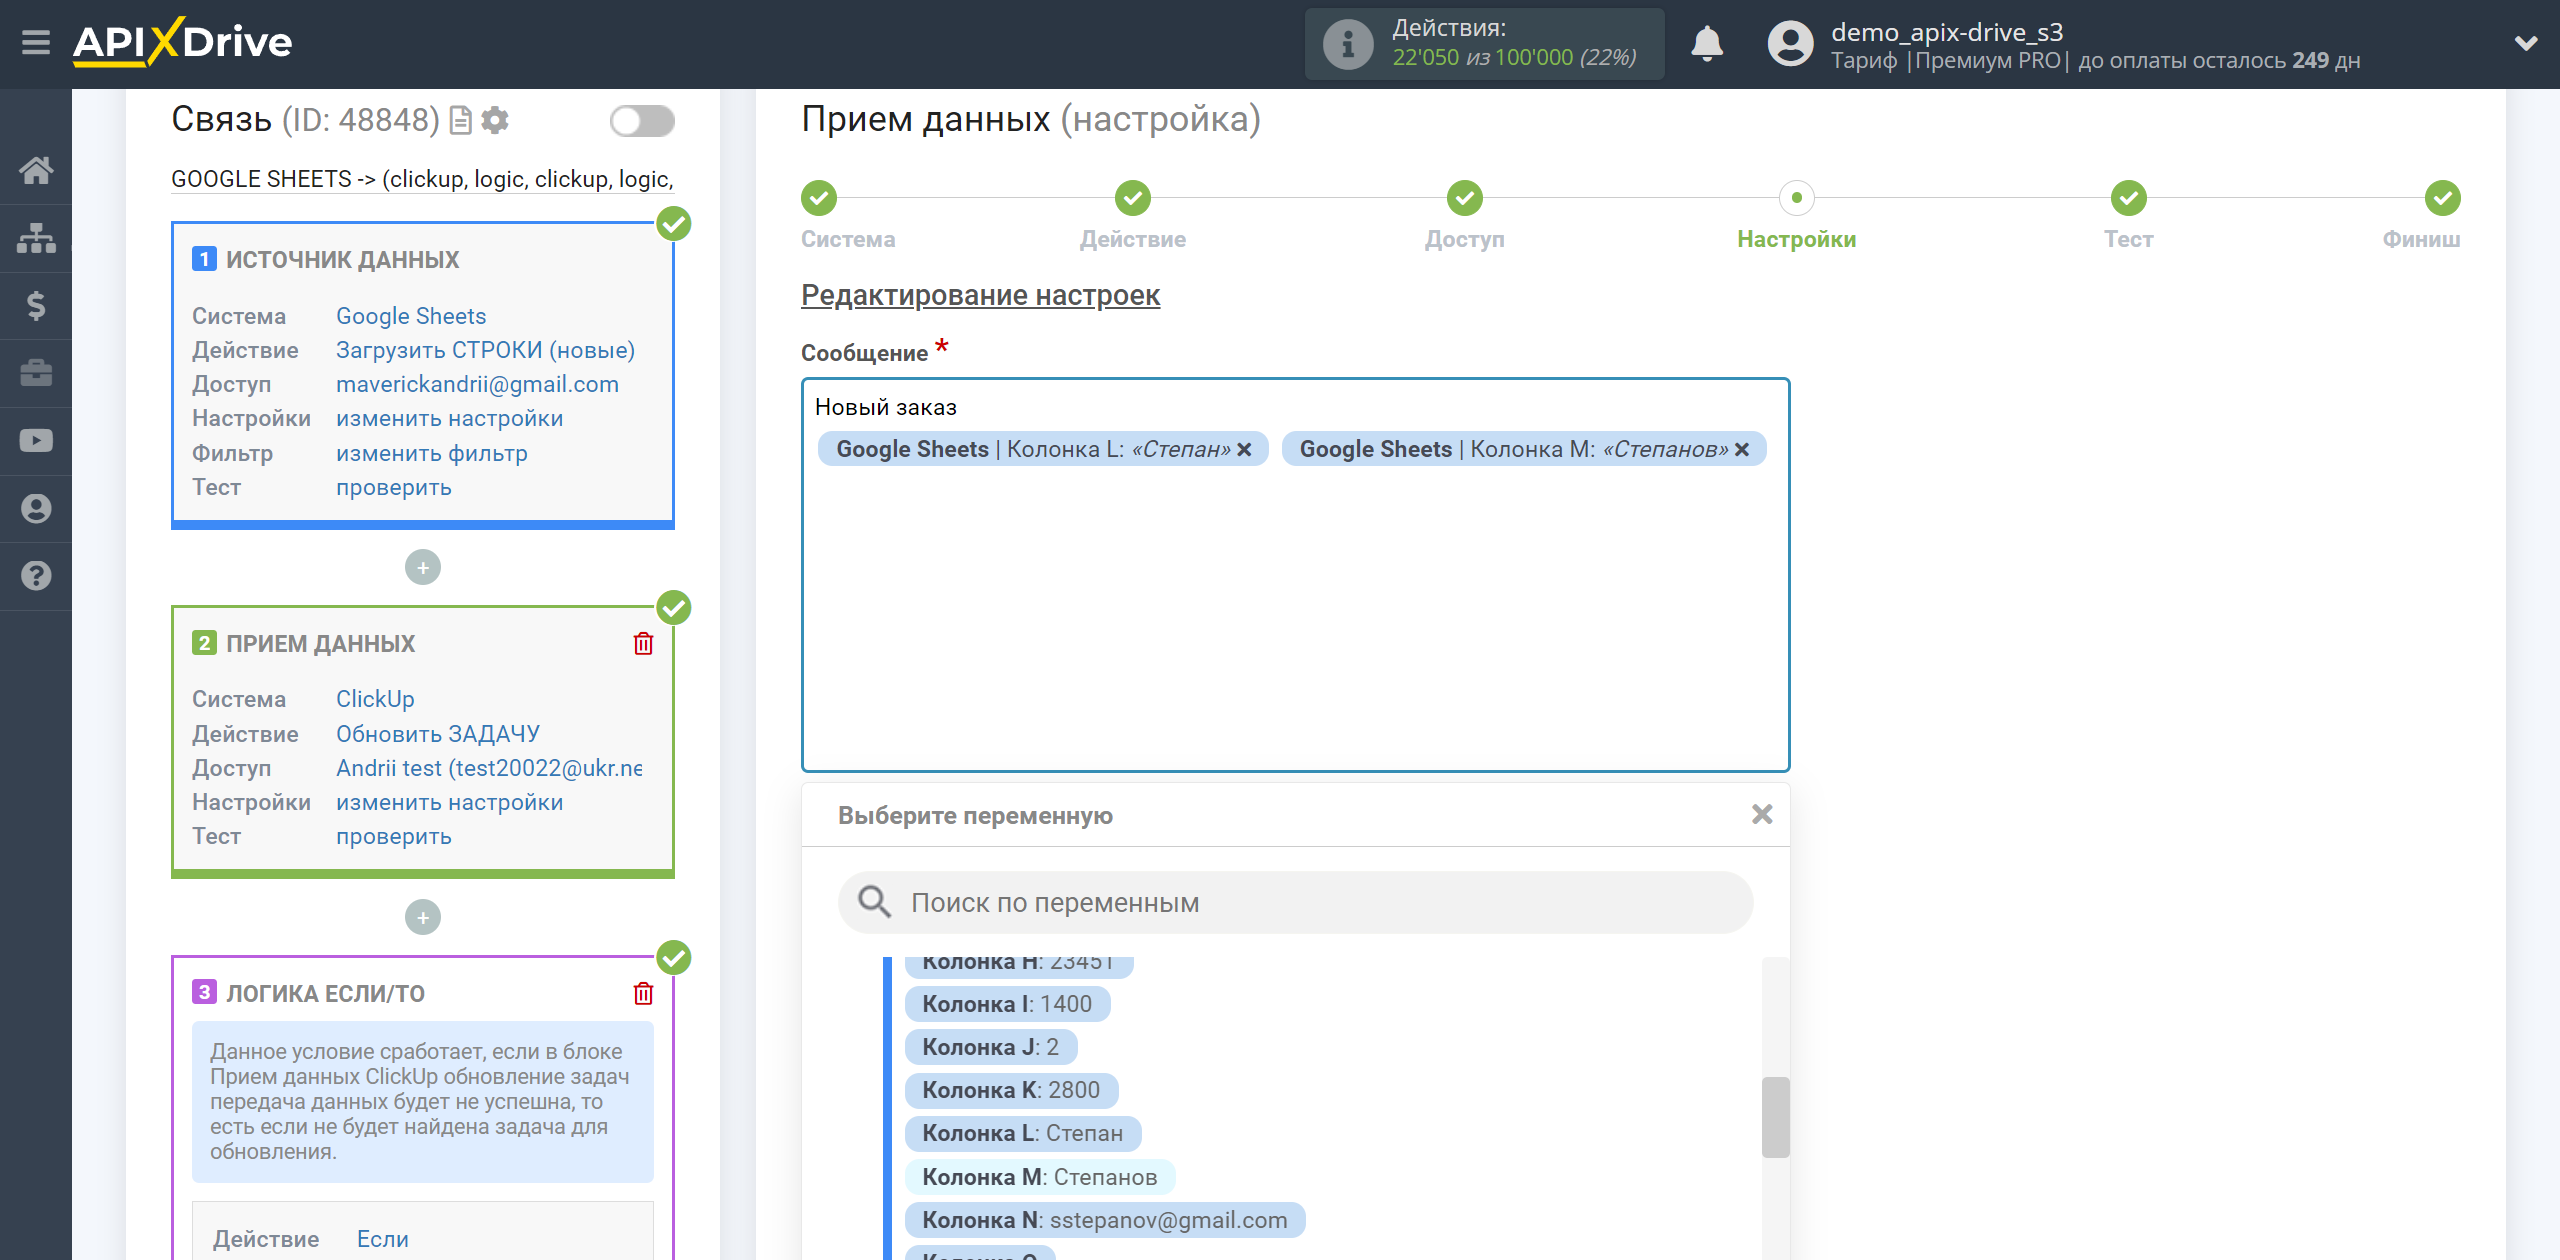Click изменить настройки in data source
This screenshot has height=1260, width=2560.
[449, 418]
